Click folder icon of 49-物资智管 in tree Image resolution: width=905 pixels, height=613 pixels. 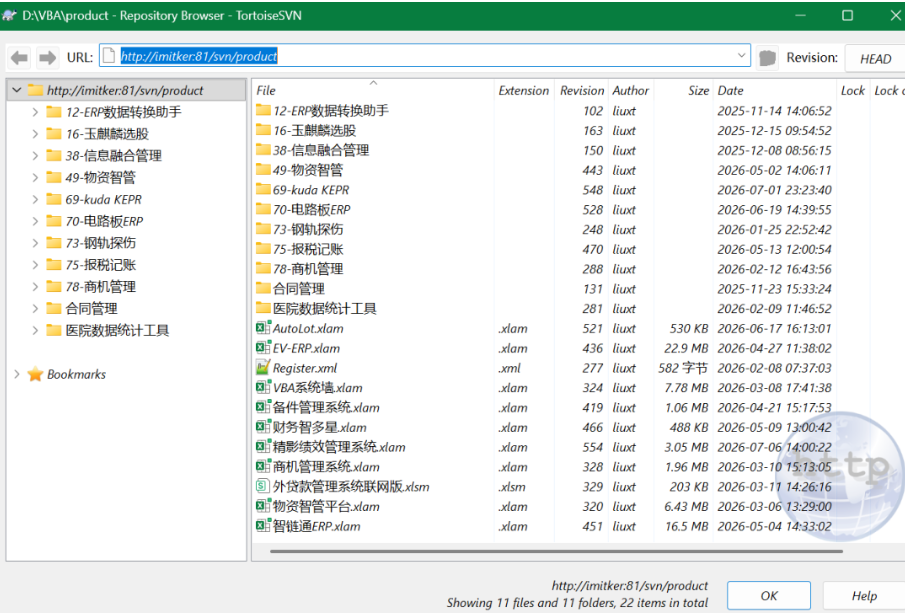(x=54, y=177)
